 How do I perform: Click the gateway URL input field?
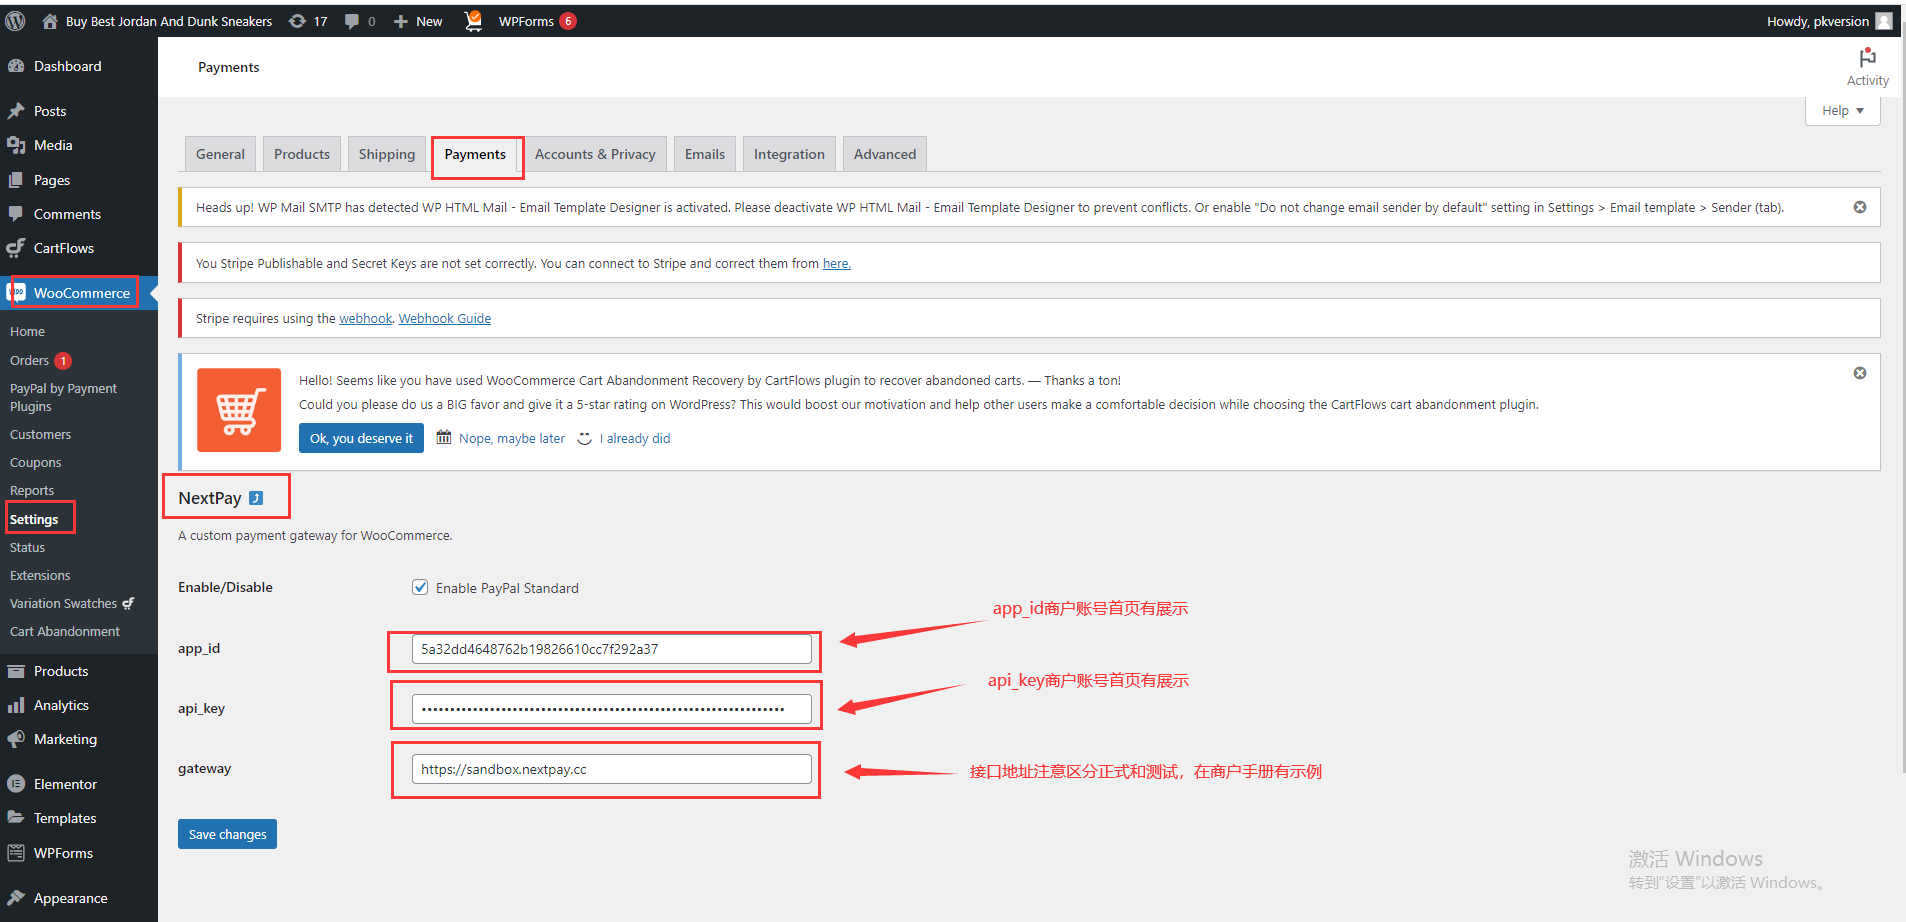coord(611,769)
